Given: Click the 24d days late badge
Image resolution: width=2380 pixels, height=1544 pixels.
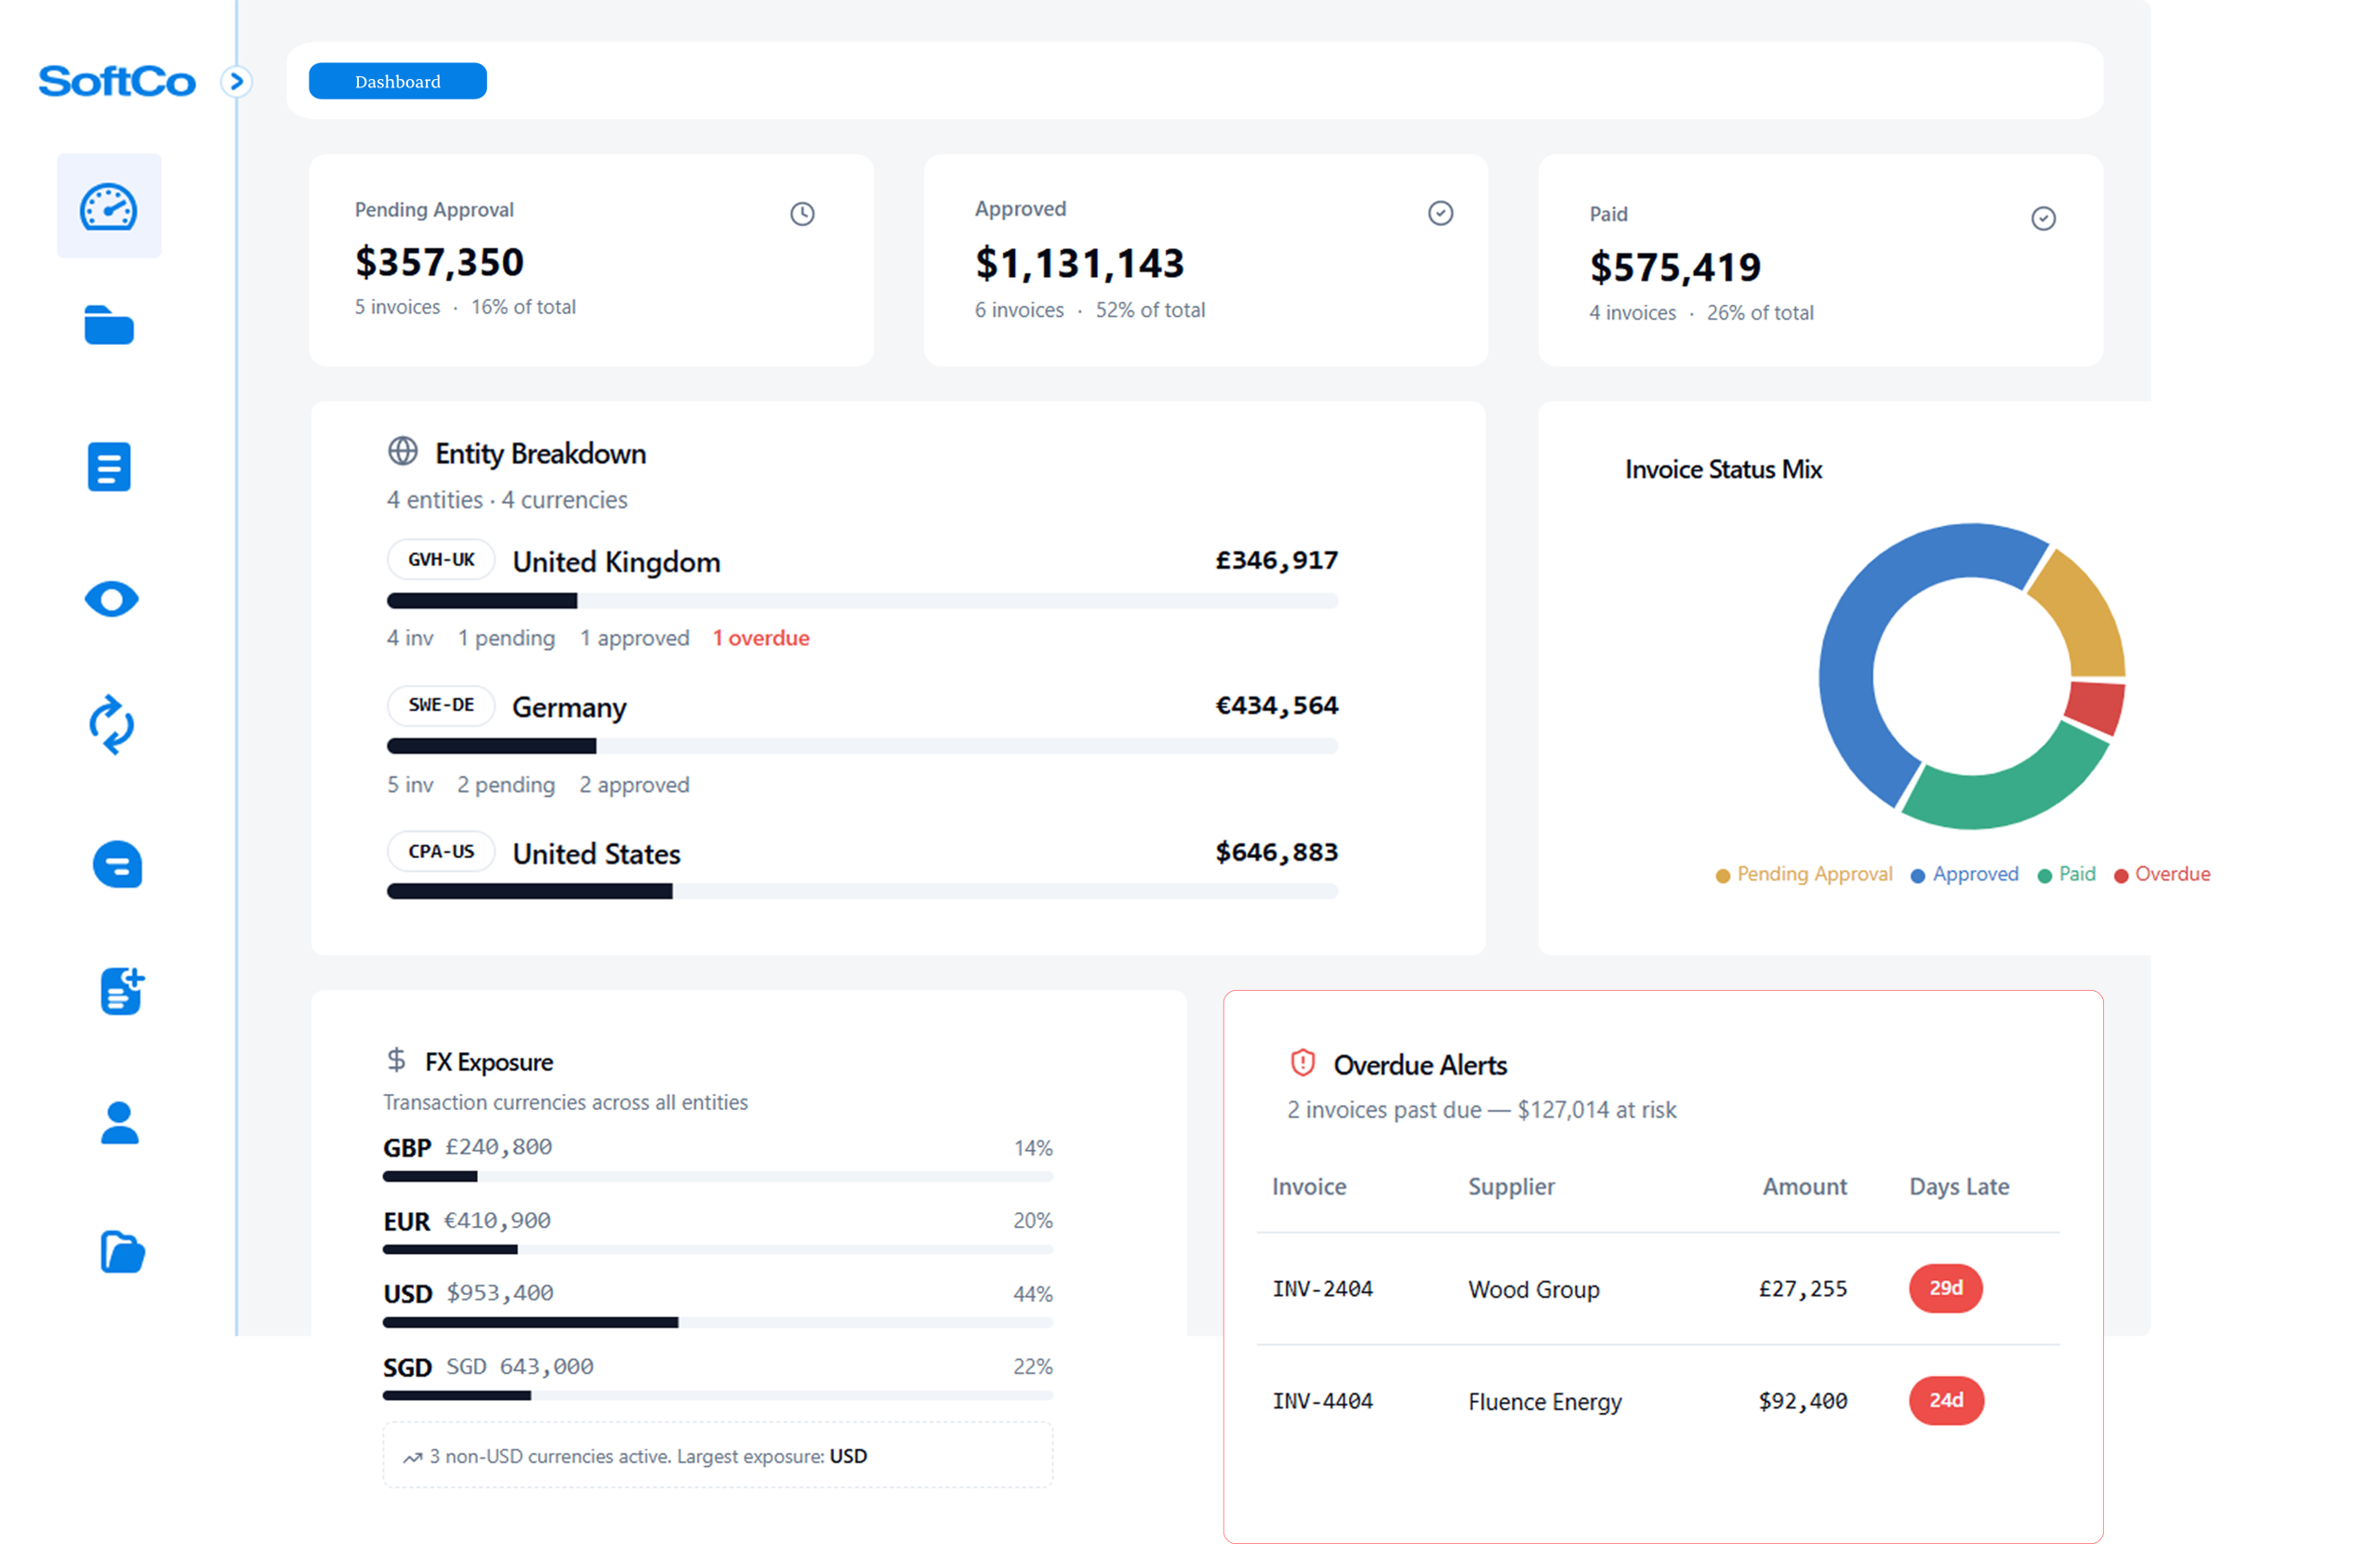Looking at the screenshot, I should (x=1945, y=1400).
